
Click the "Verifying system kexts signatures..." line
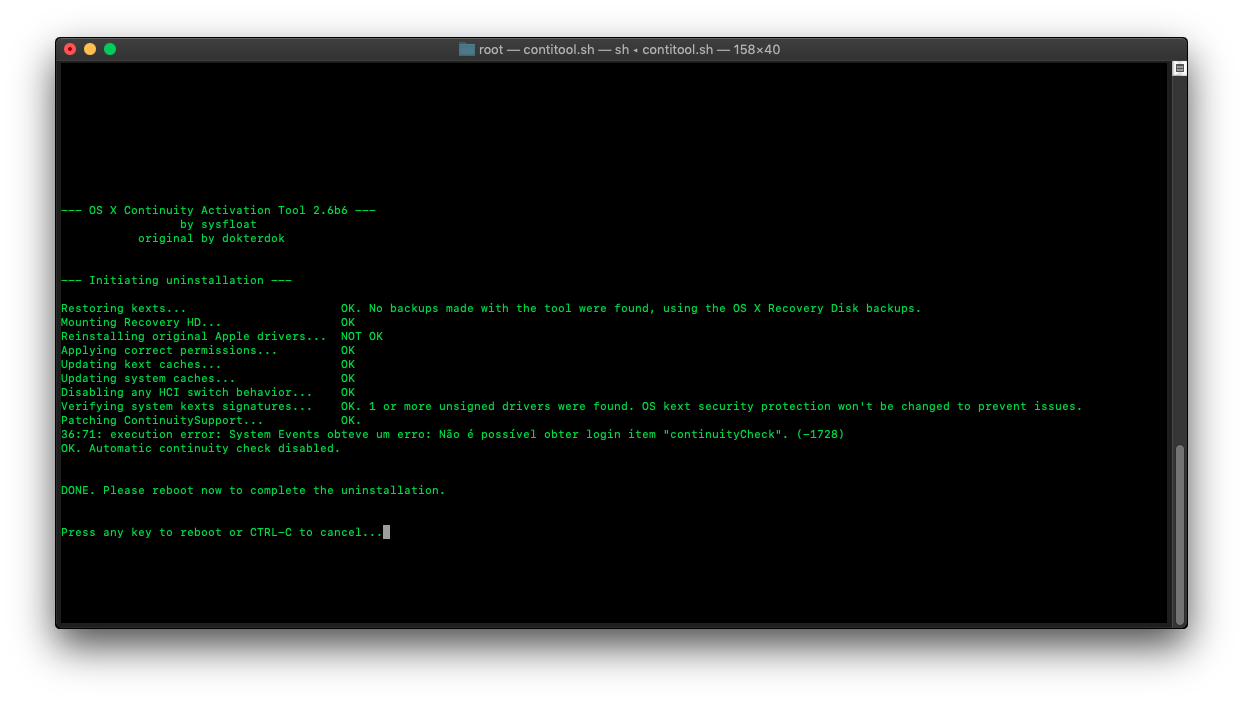[572, 406]
